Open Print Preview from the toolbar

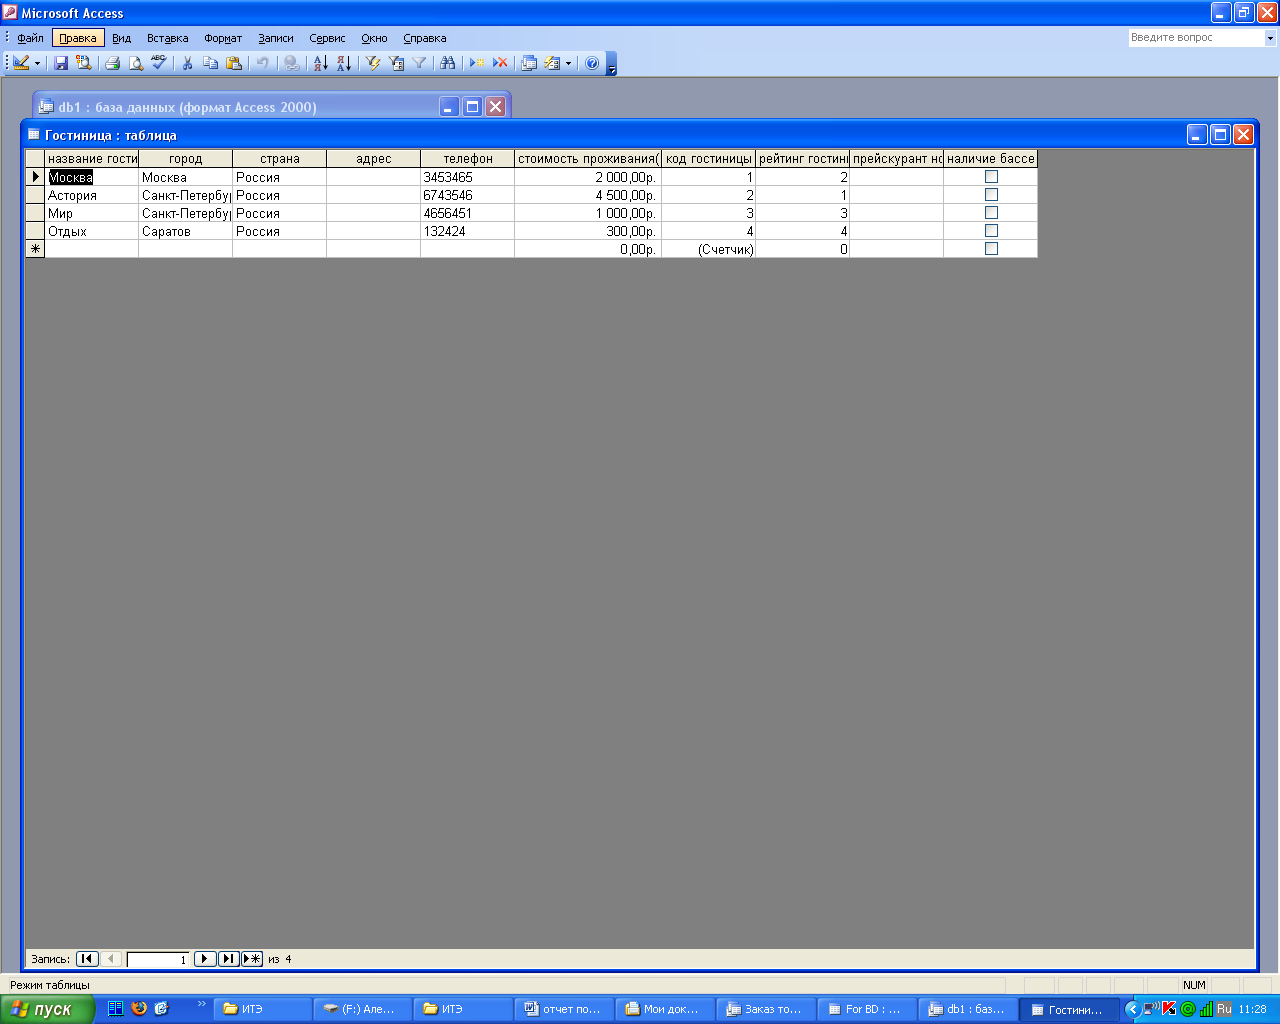(x=136, y=63)
